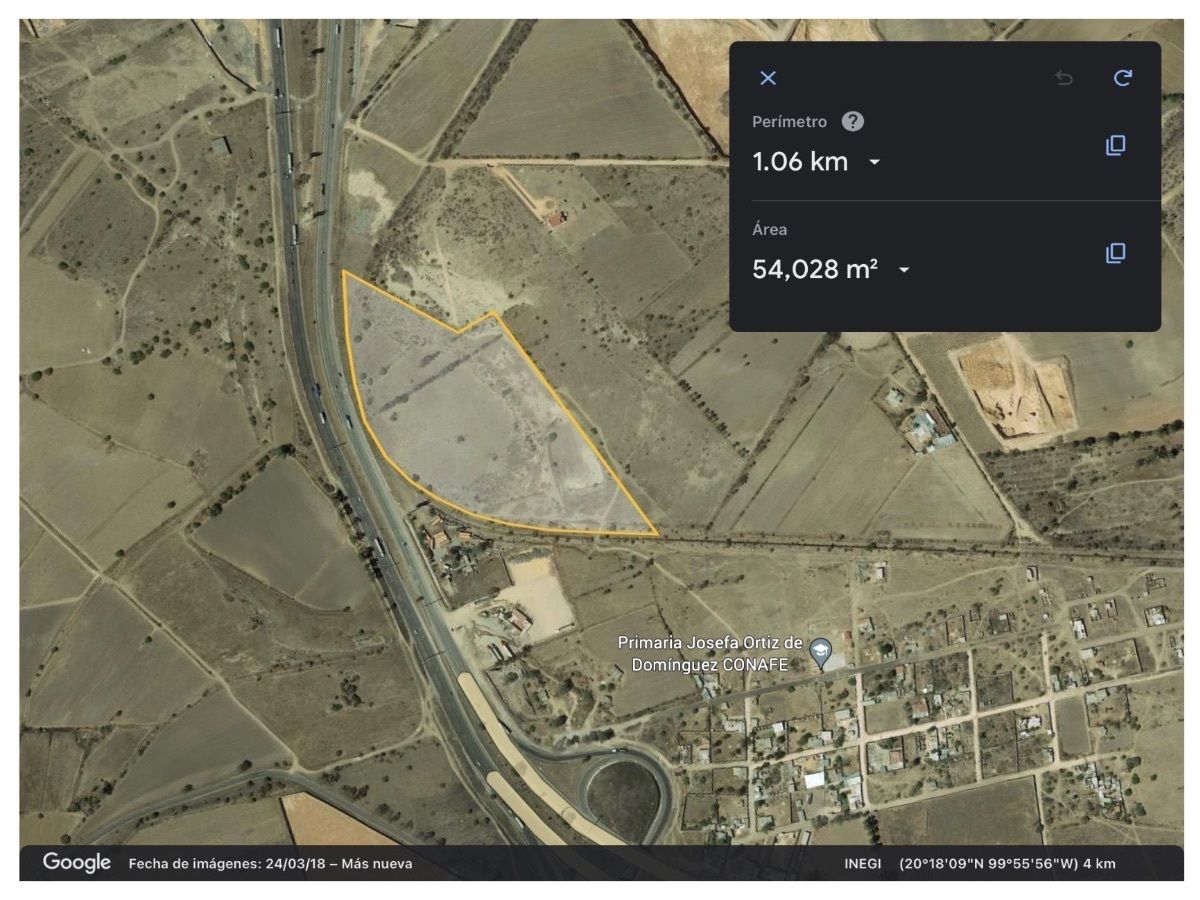Click the undo arrow in measurement panel
The height and width of the screenshot is (900, 1200).
[1064, 78]
